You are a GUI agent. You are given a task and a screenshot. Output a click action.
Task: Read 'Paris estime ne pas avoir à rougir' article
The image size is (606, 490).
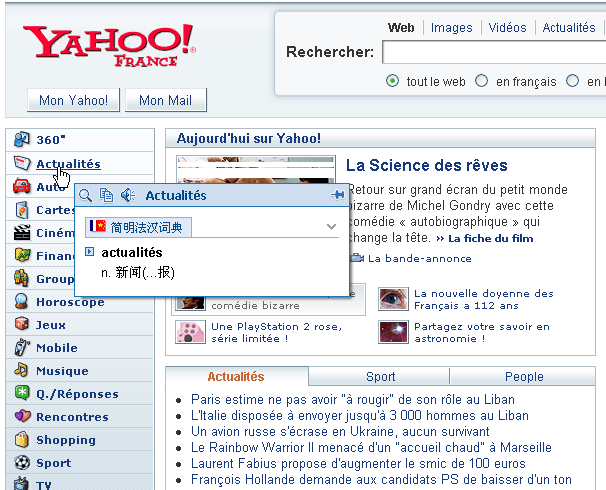coord(353,399)
